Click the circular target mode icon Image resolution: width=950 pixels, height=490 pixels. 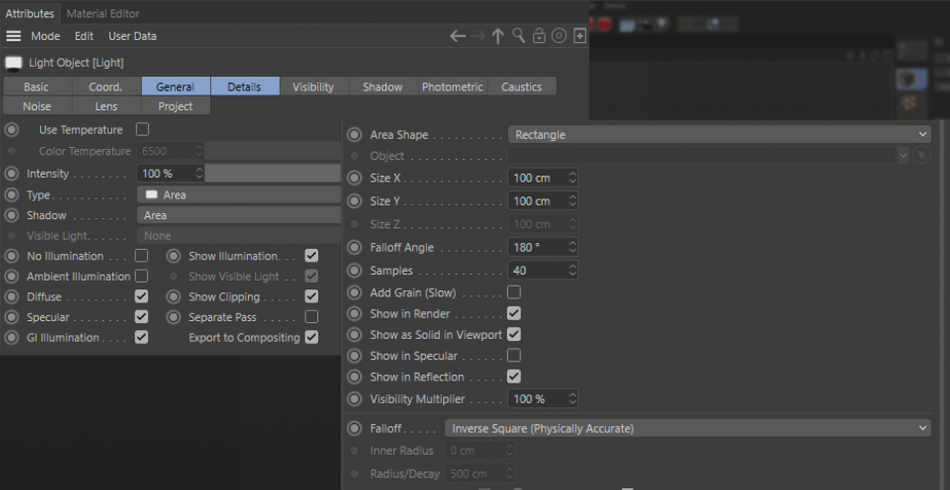[559, 36]
